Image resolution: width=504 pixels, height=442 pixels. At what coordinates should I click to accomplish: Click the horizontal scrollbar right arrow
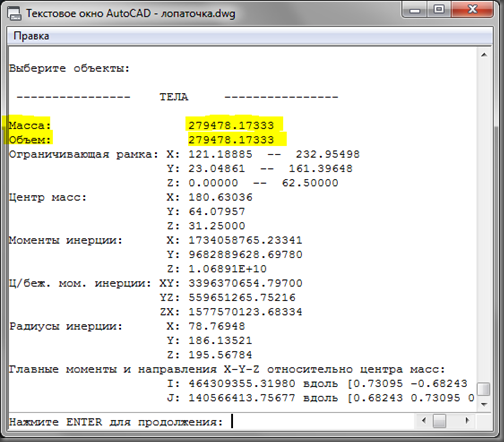pos(467,421)
